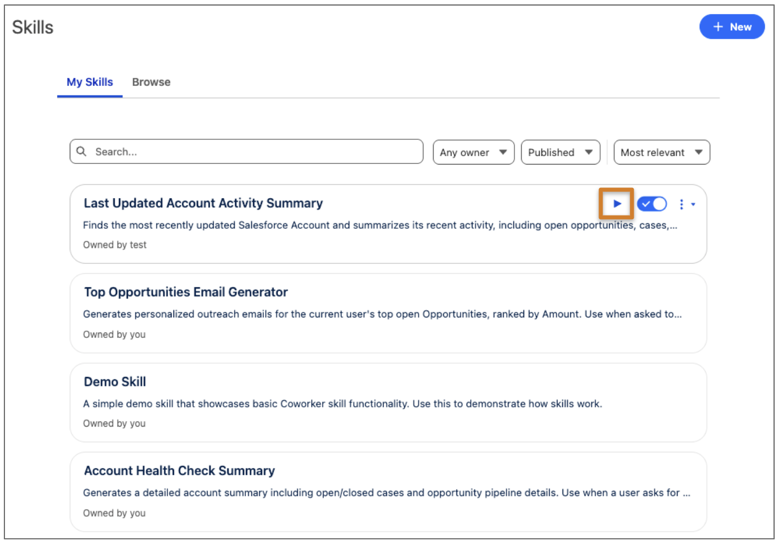Open Top Opportunities Email Generator skill
This screenshot has height=545, width=782.
(186, 292)
